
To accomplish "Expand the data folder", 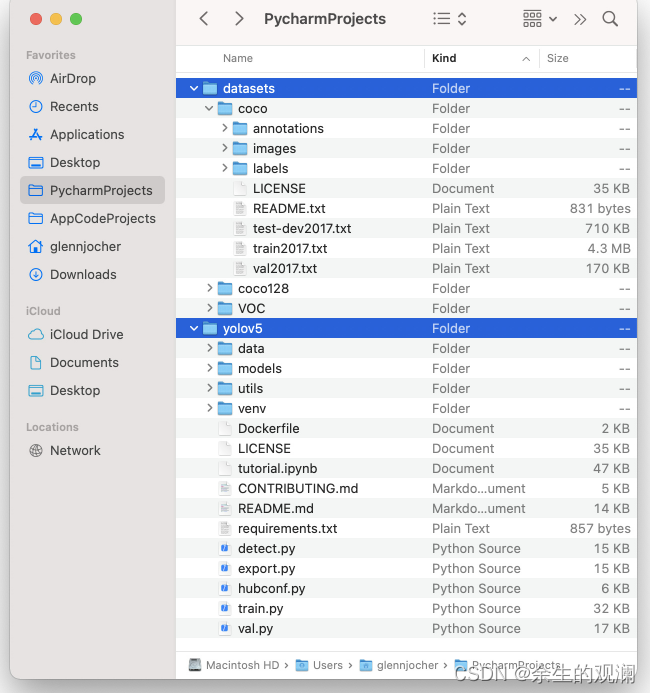I will 209,348.
